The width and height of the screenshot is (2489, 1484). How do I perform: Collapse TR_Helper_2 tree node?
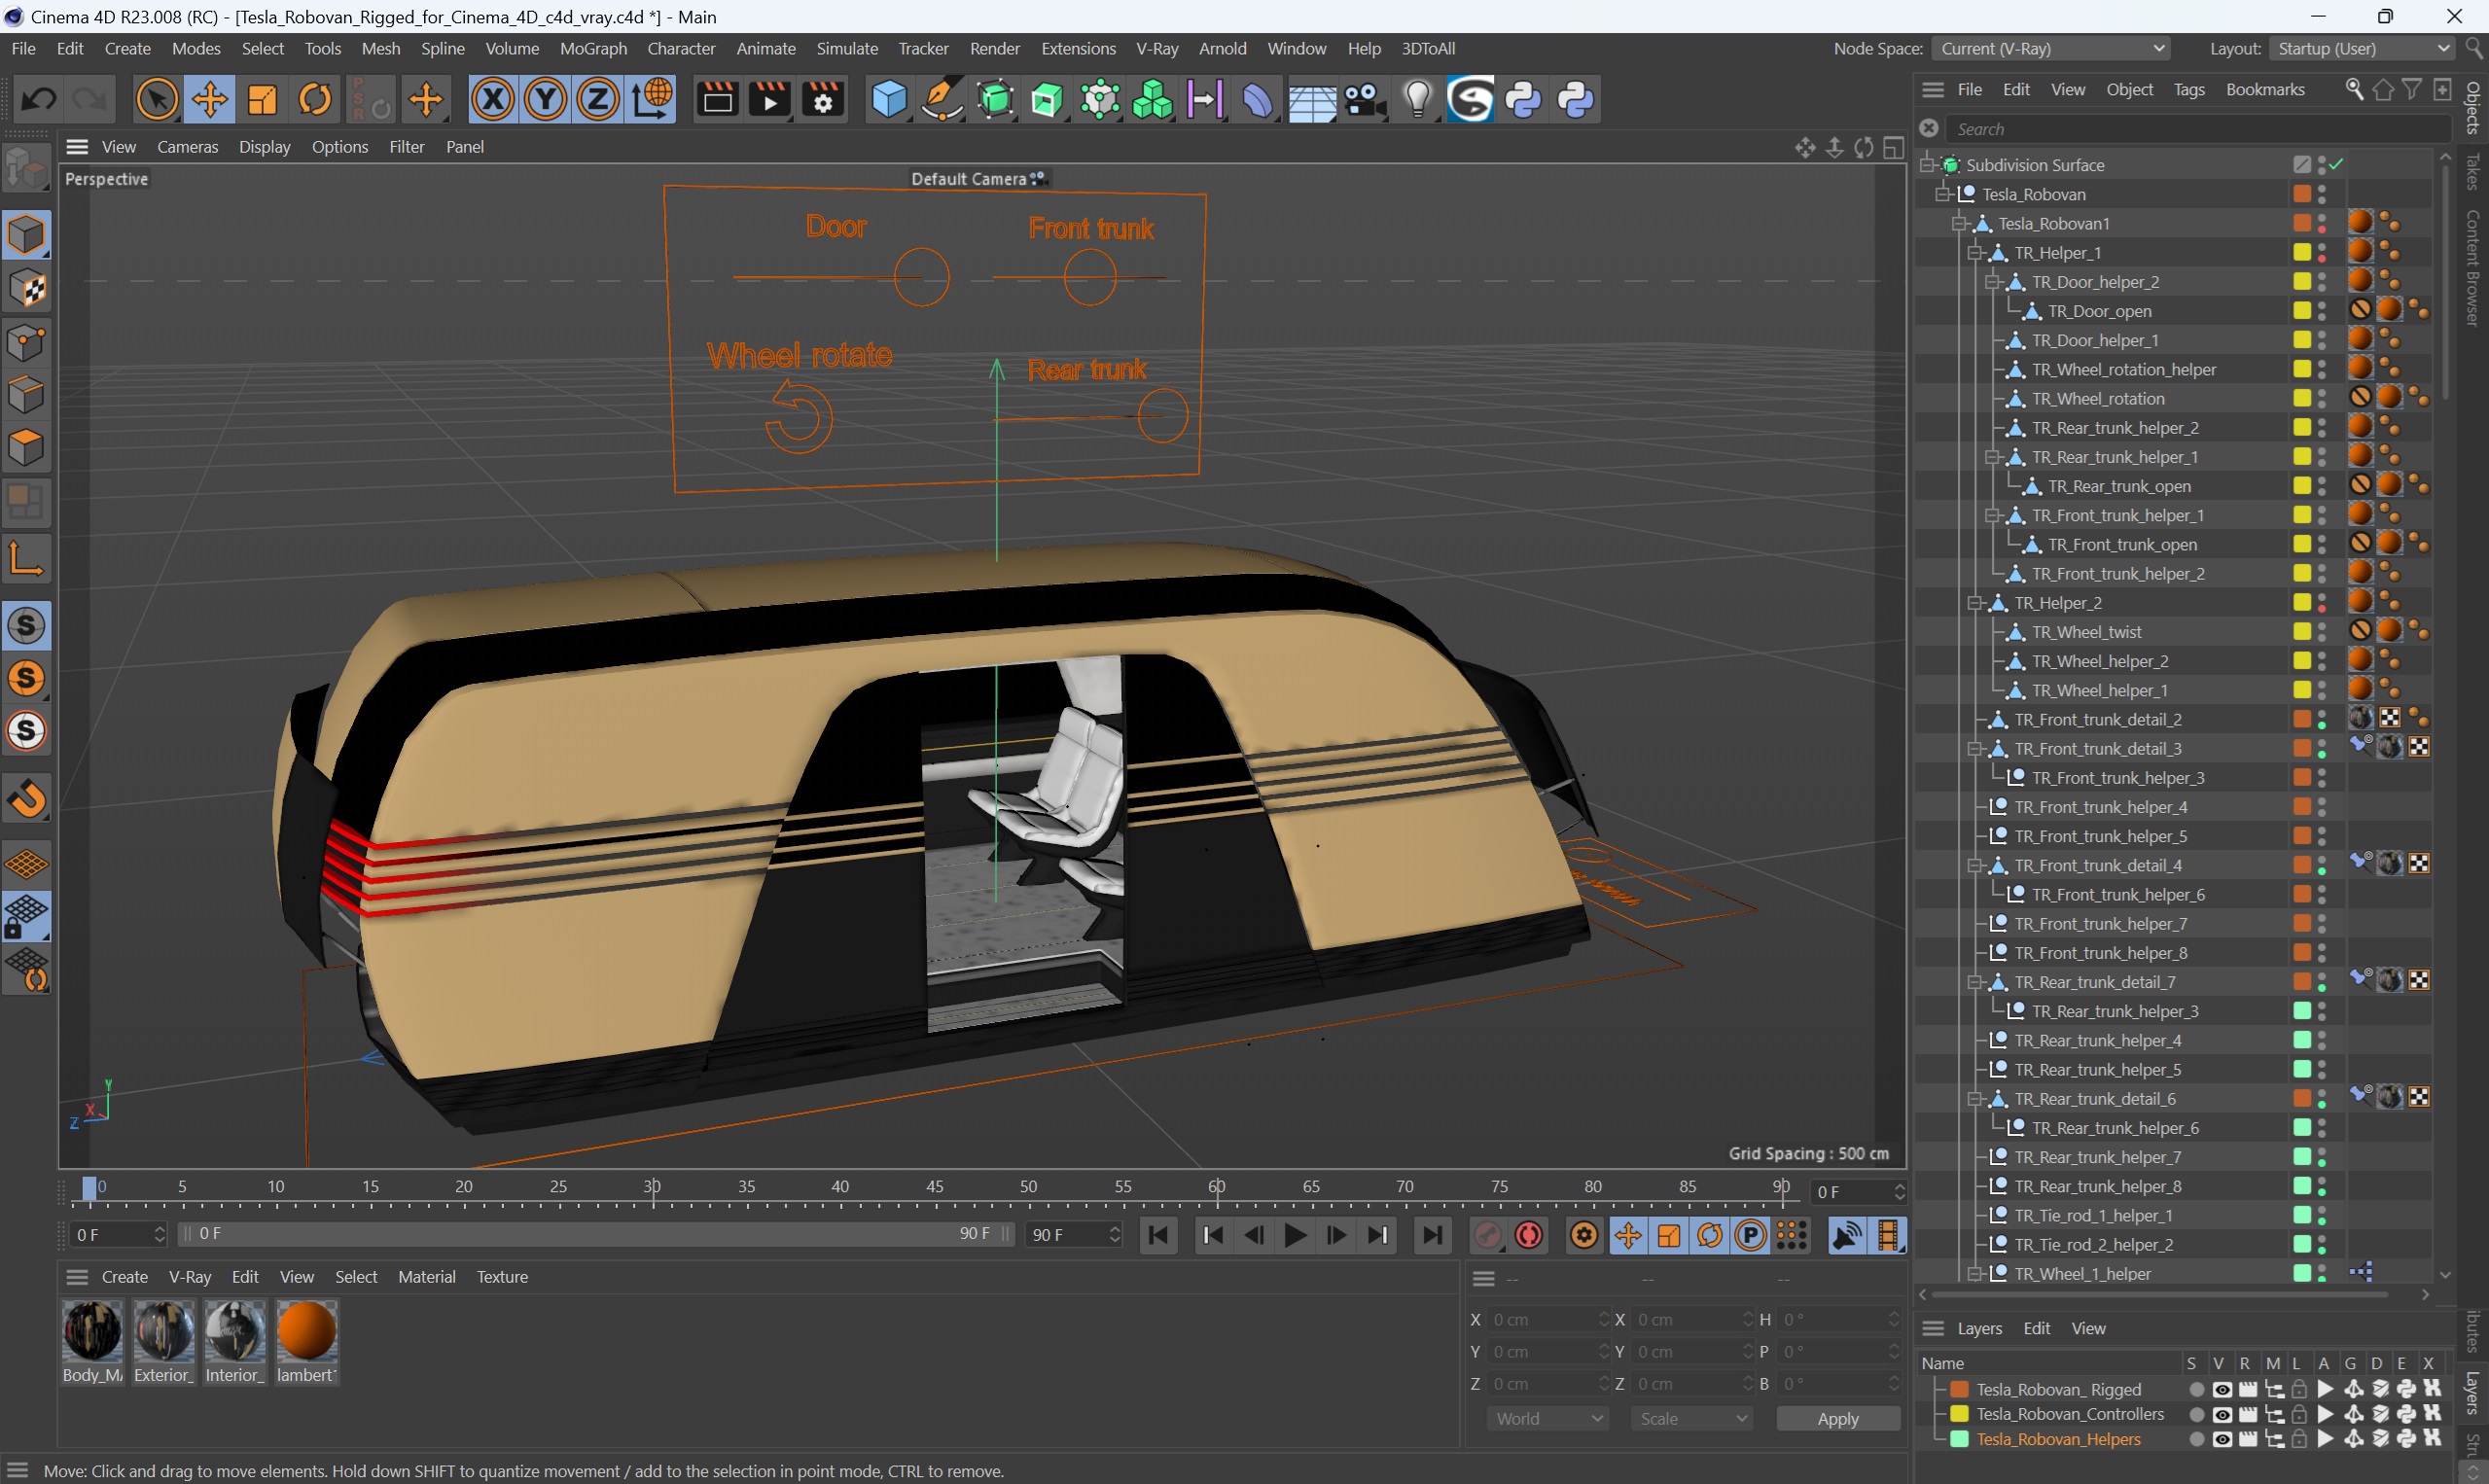(x=1975, y=603)
